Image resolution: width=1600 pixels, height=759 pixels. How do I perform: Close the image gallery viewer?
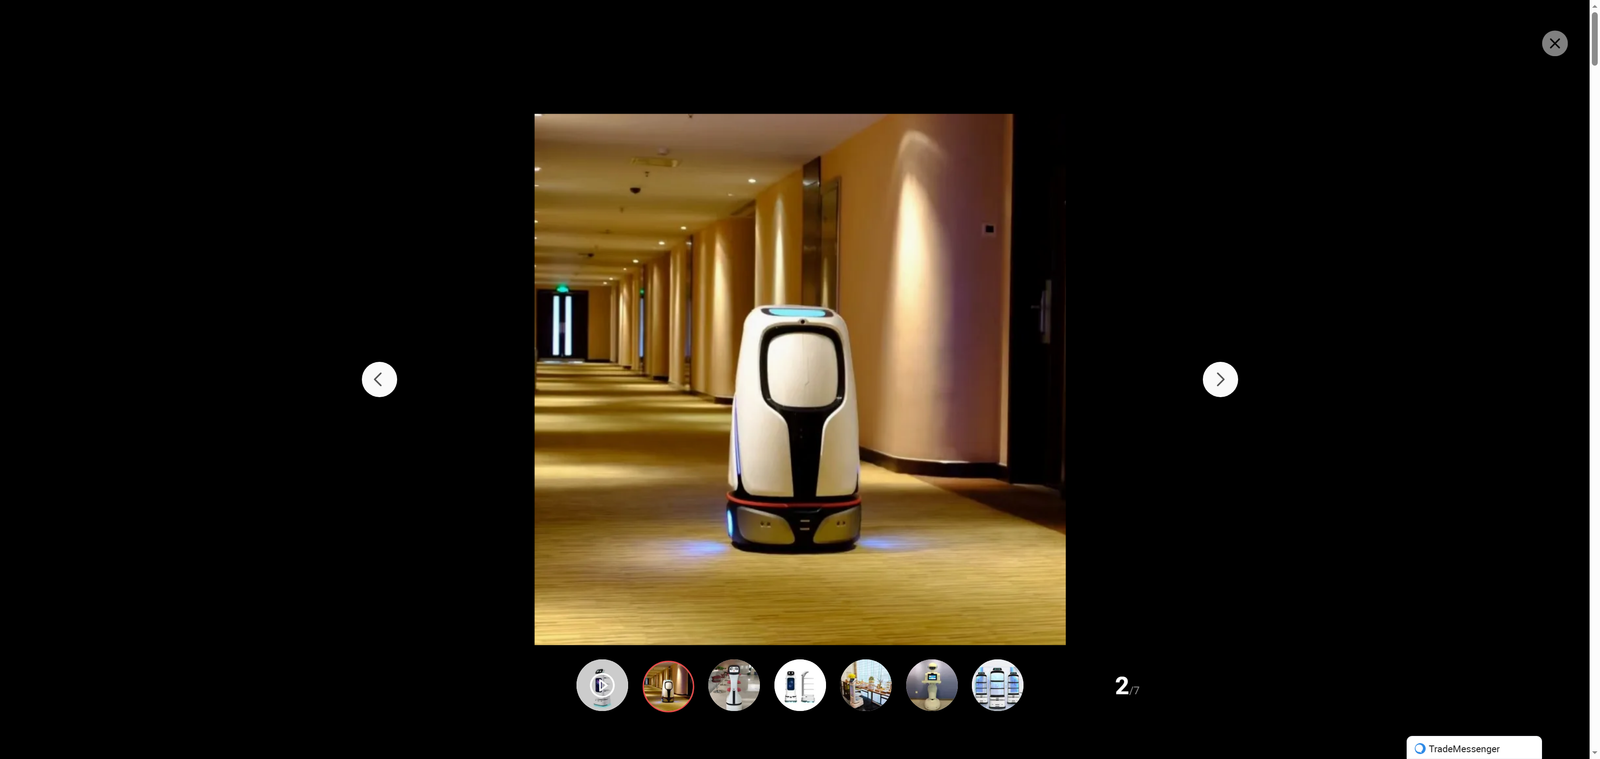pyautogui.click(x=1554, y=43)
